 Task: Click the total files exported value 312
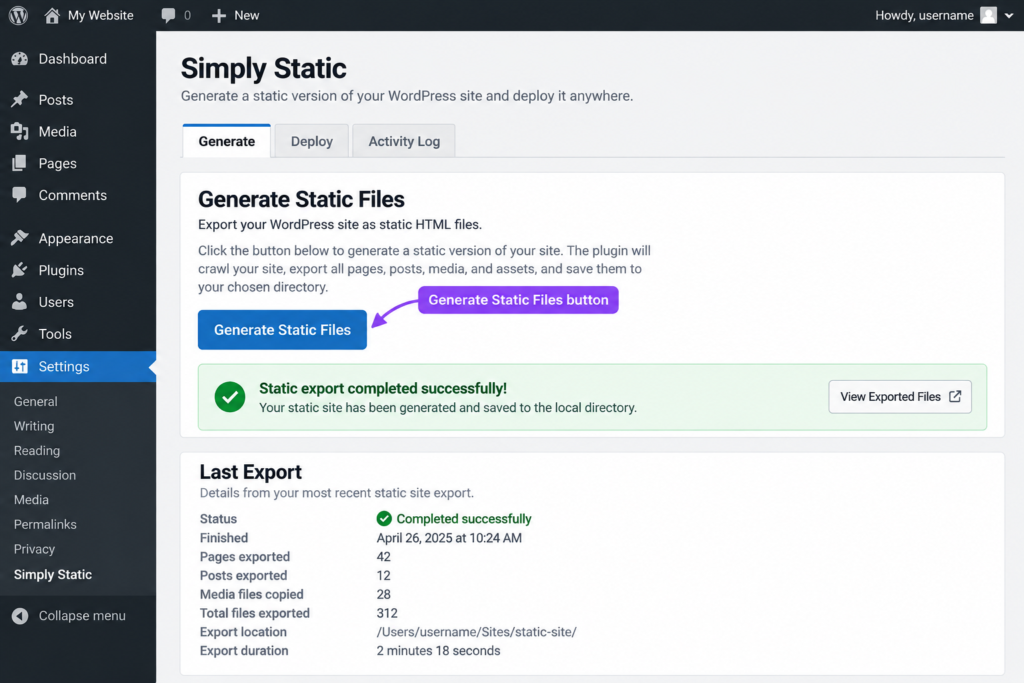[x=387, y=613]
